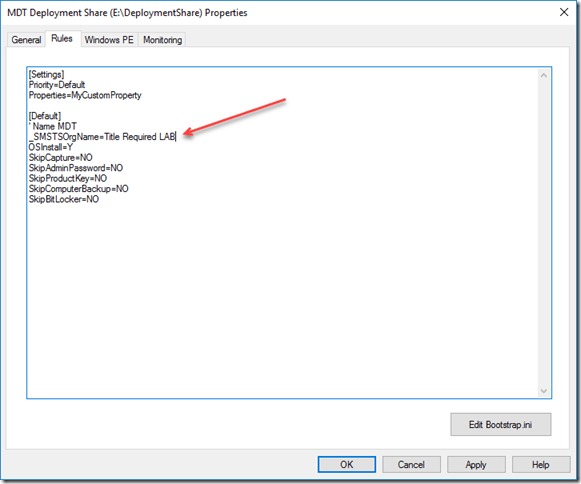Place cursor in the _SMSTSOrgName line

click(x=102, y=137)
